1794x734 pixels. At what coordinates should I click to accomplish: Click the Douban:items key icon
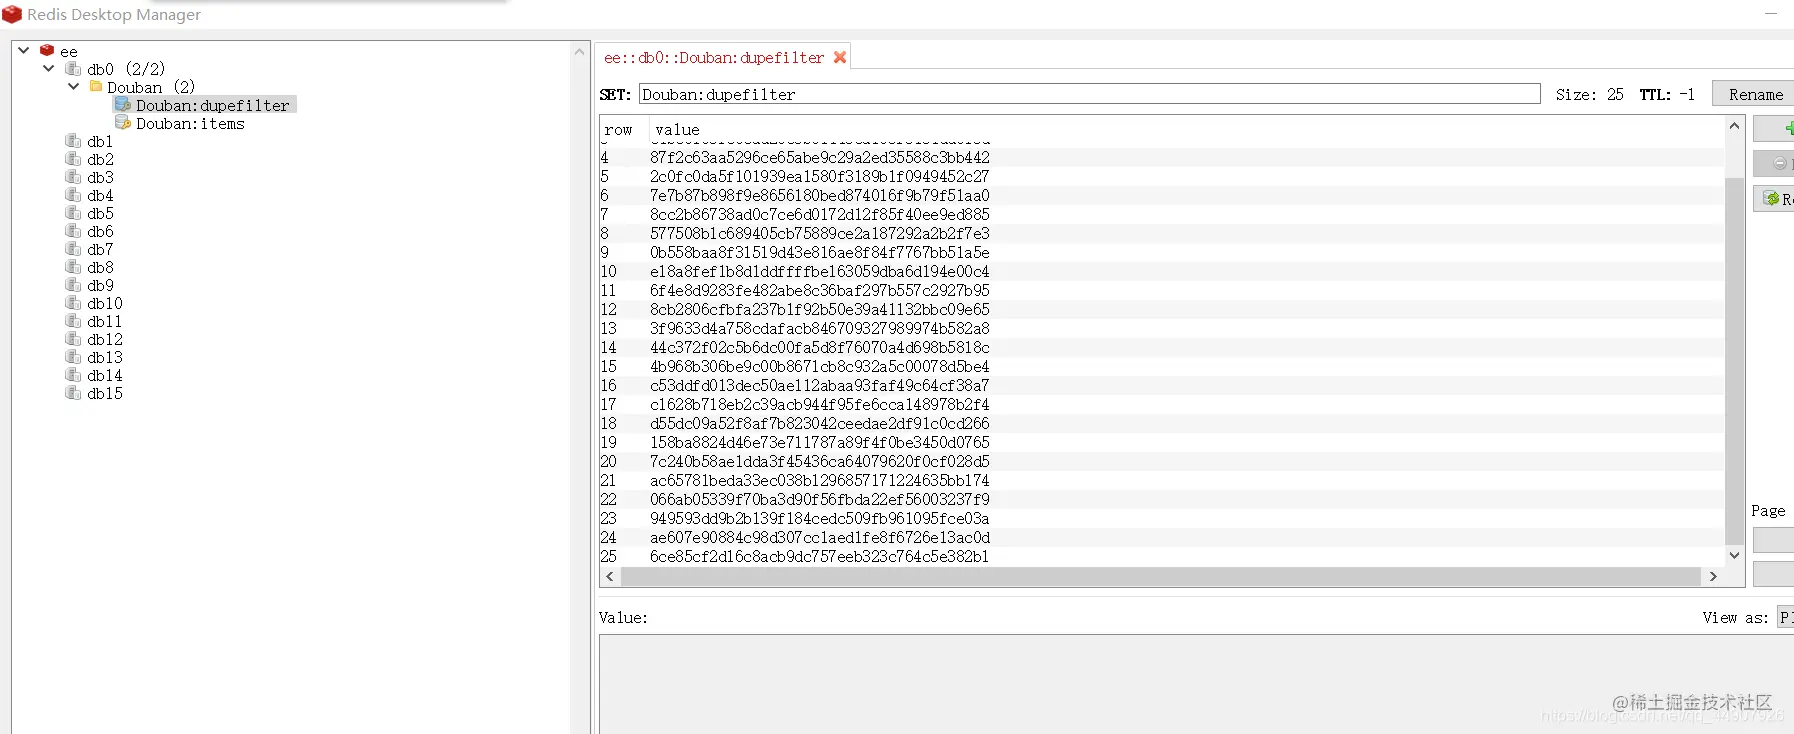tap(123, 122)
